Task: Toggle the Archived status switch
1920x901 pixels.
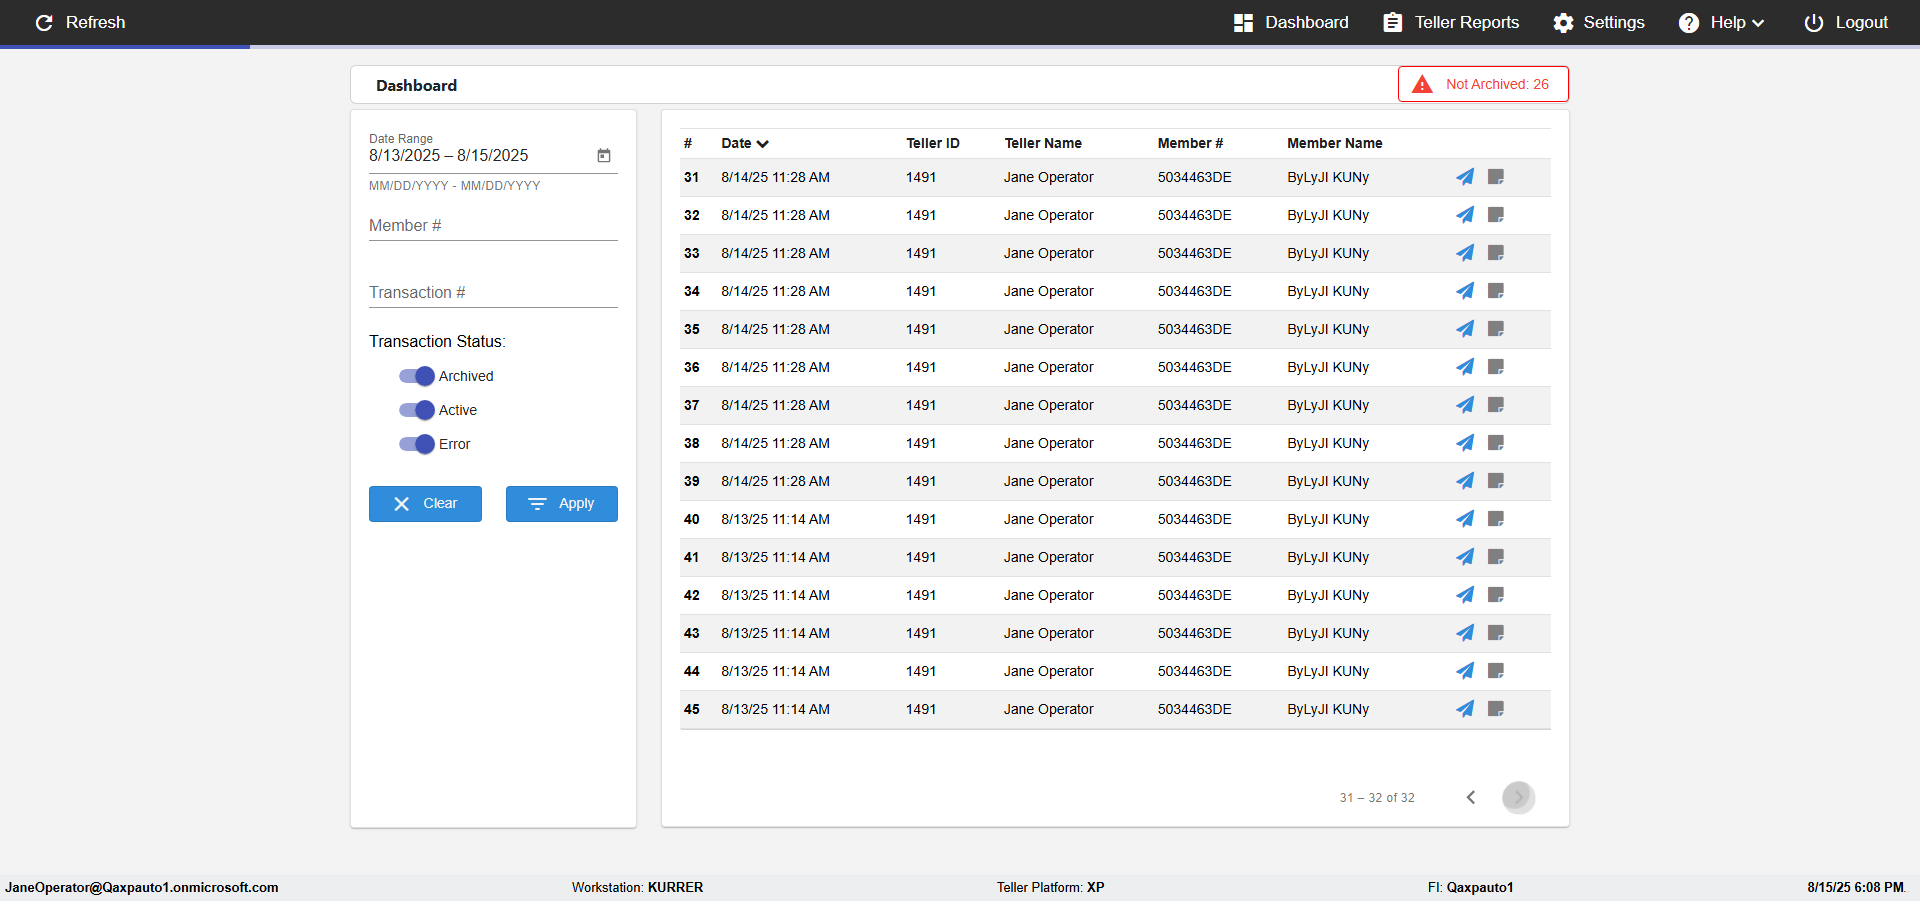Action: [417, 376]
